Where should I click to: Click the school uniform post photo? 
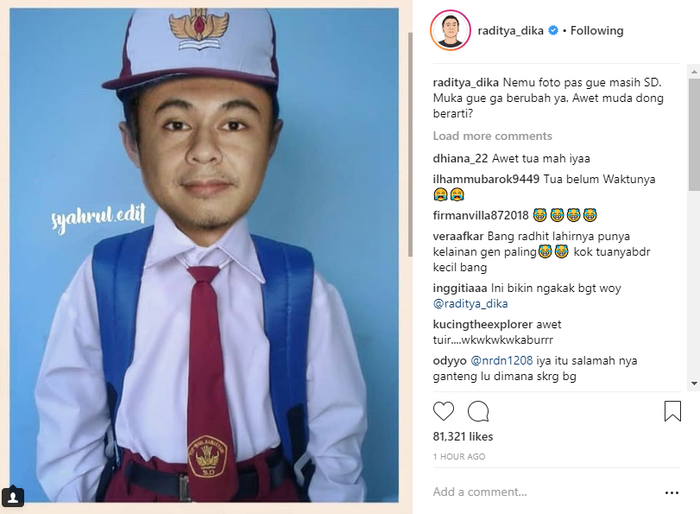204,256
